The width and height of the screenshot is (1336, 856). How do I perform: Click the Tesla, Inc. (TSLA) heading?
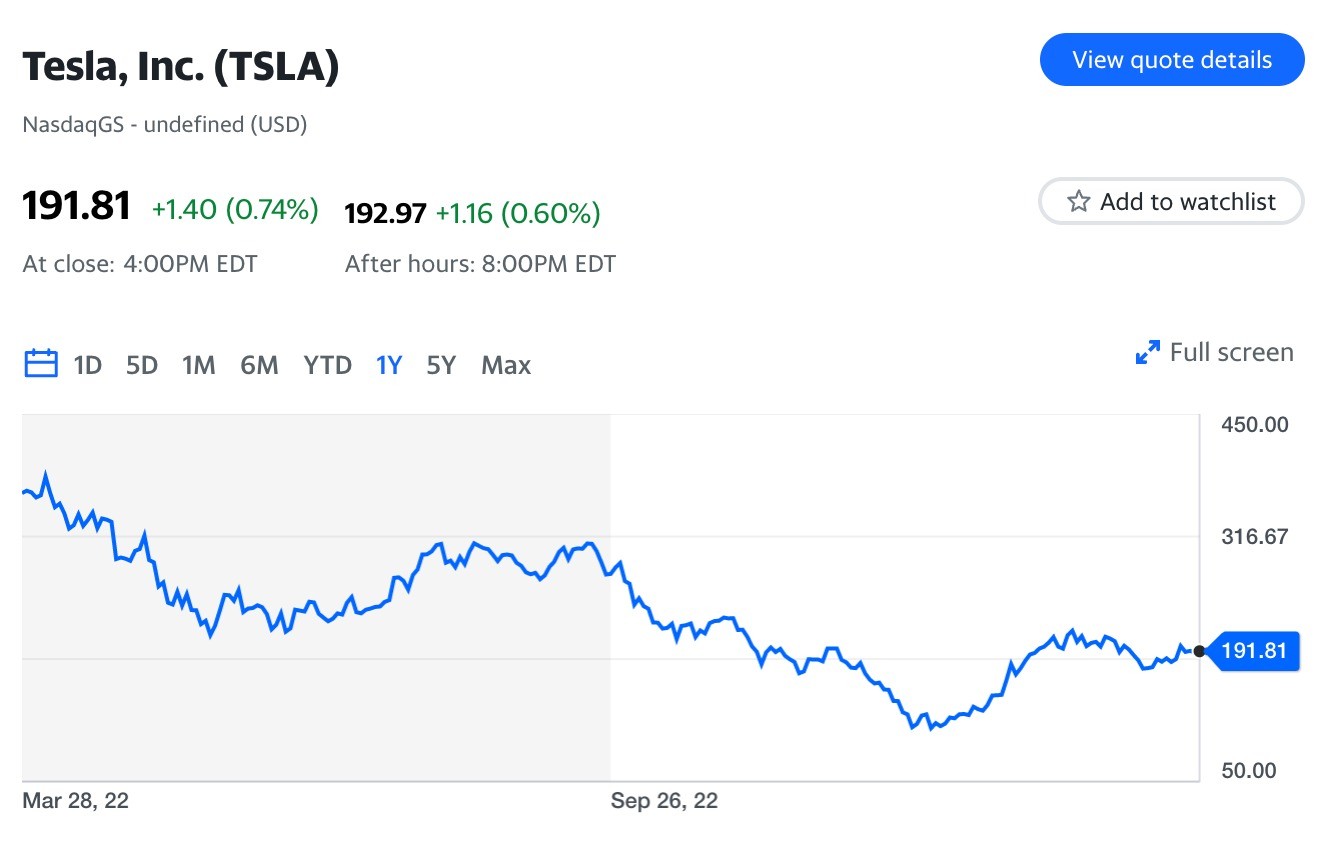point(181,66)
